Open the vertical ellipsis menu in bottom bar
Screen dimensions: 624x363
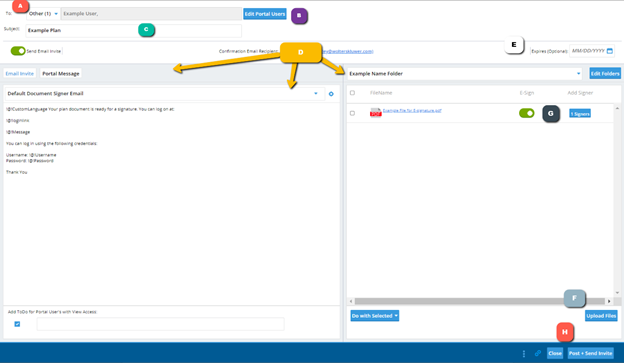tap(524, 353)
